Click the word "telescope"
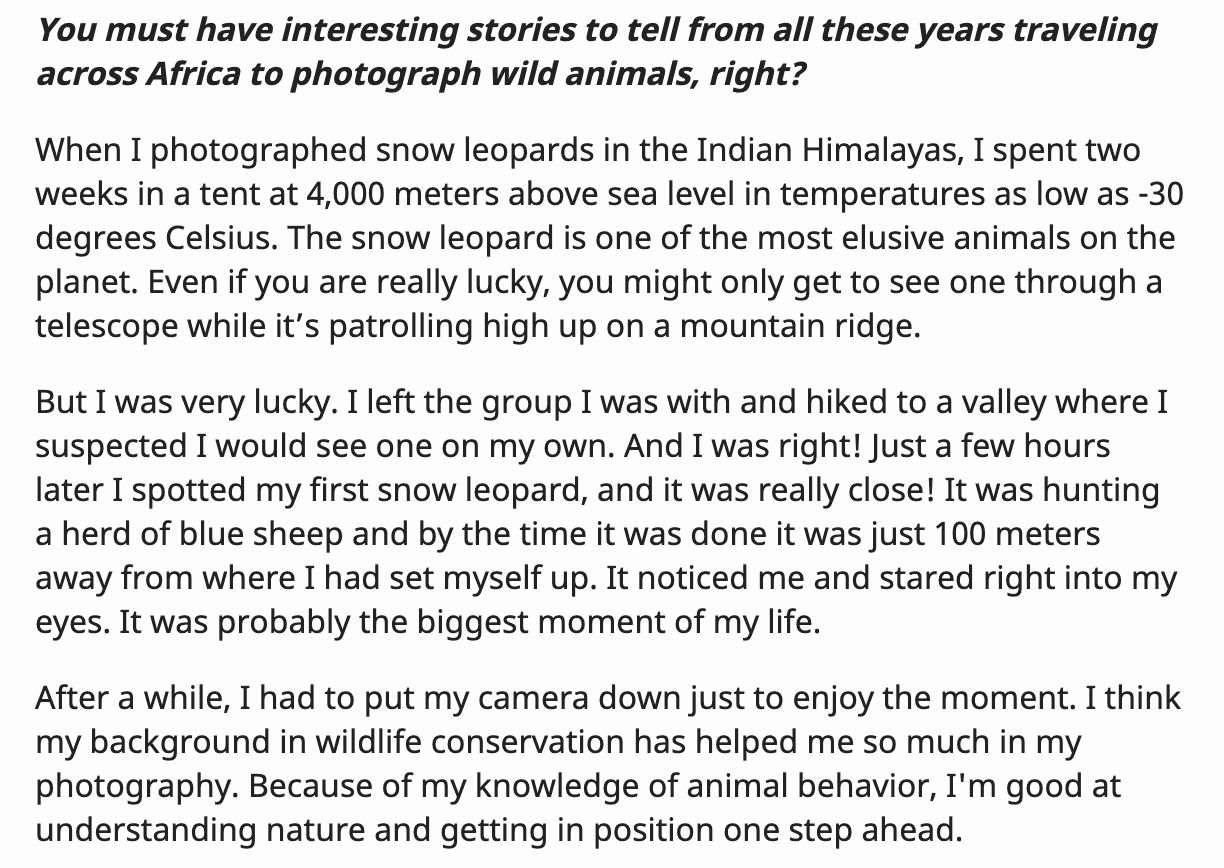Image resolution: width=1224 pixels, height=868 pixels. tap(104, 327)
